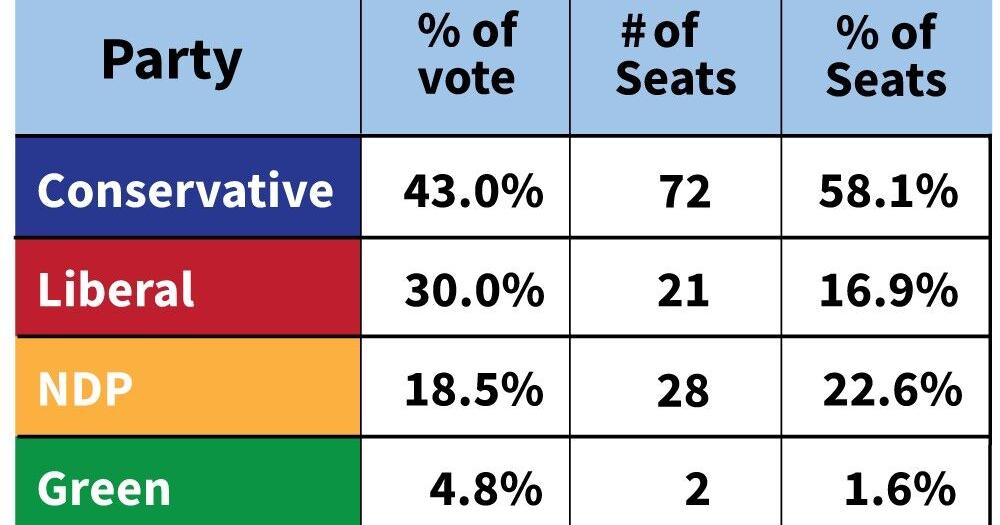Select the green Green party cell

click(x=188, y=482)
